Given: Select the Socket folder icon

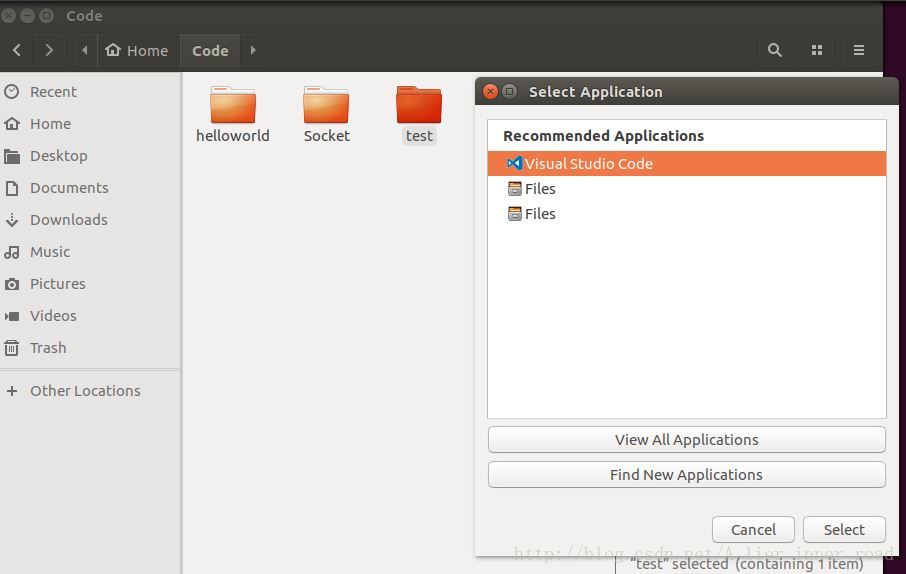Looking at the screenshot, I should pyautogui.click(x=326, y=105).
